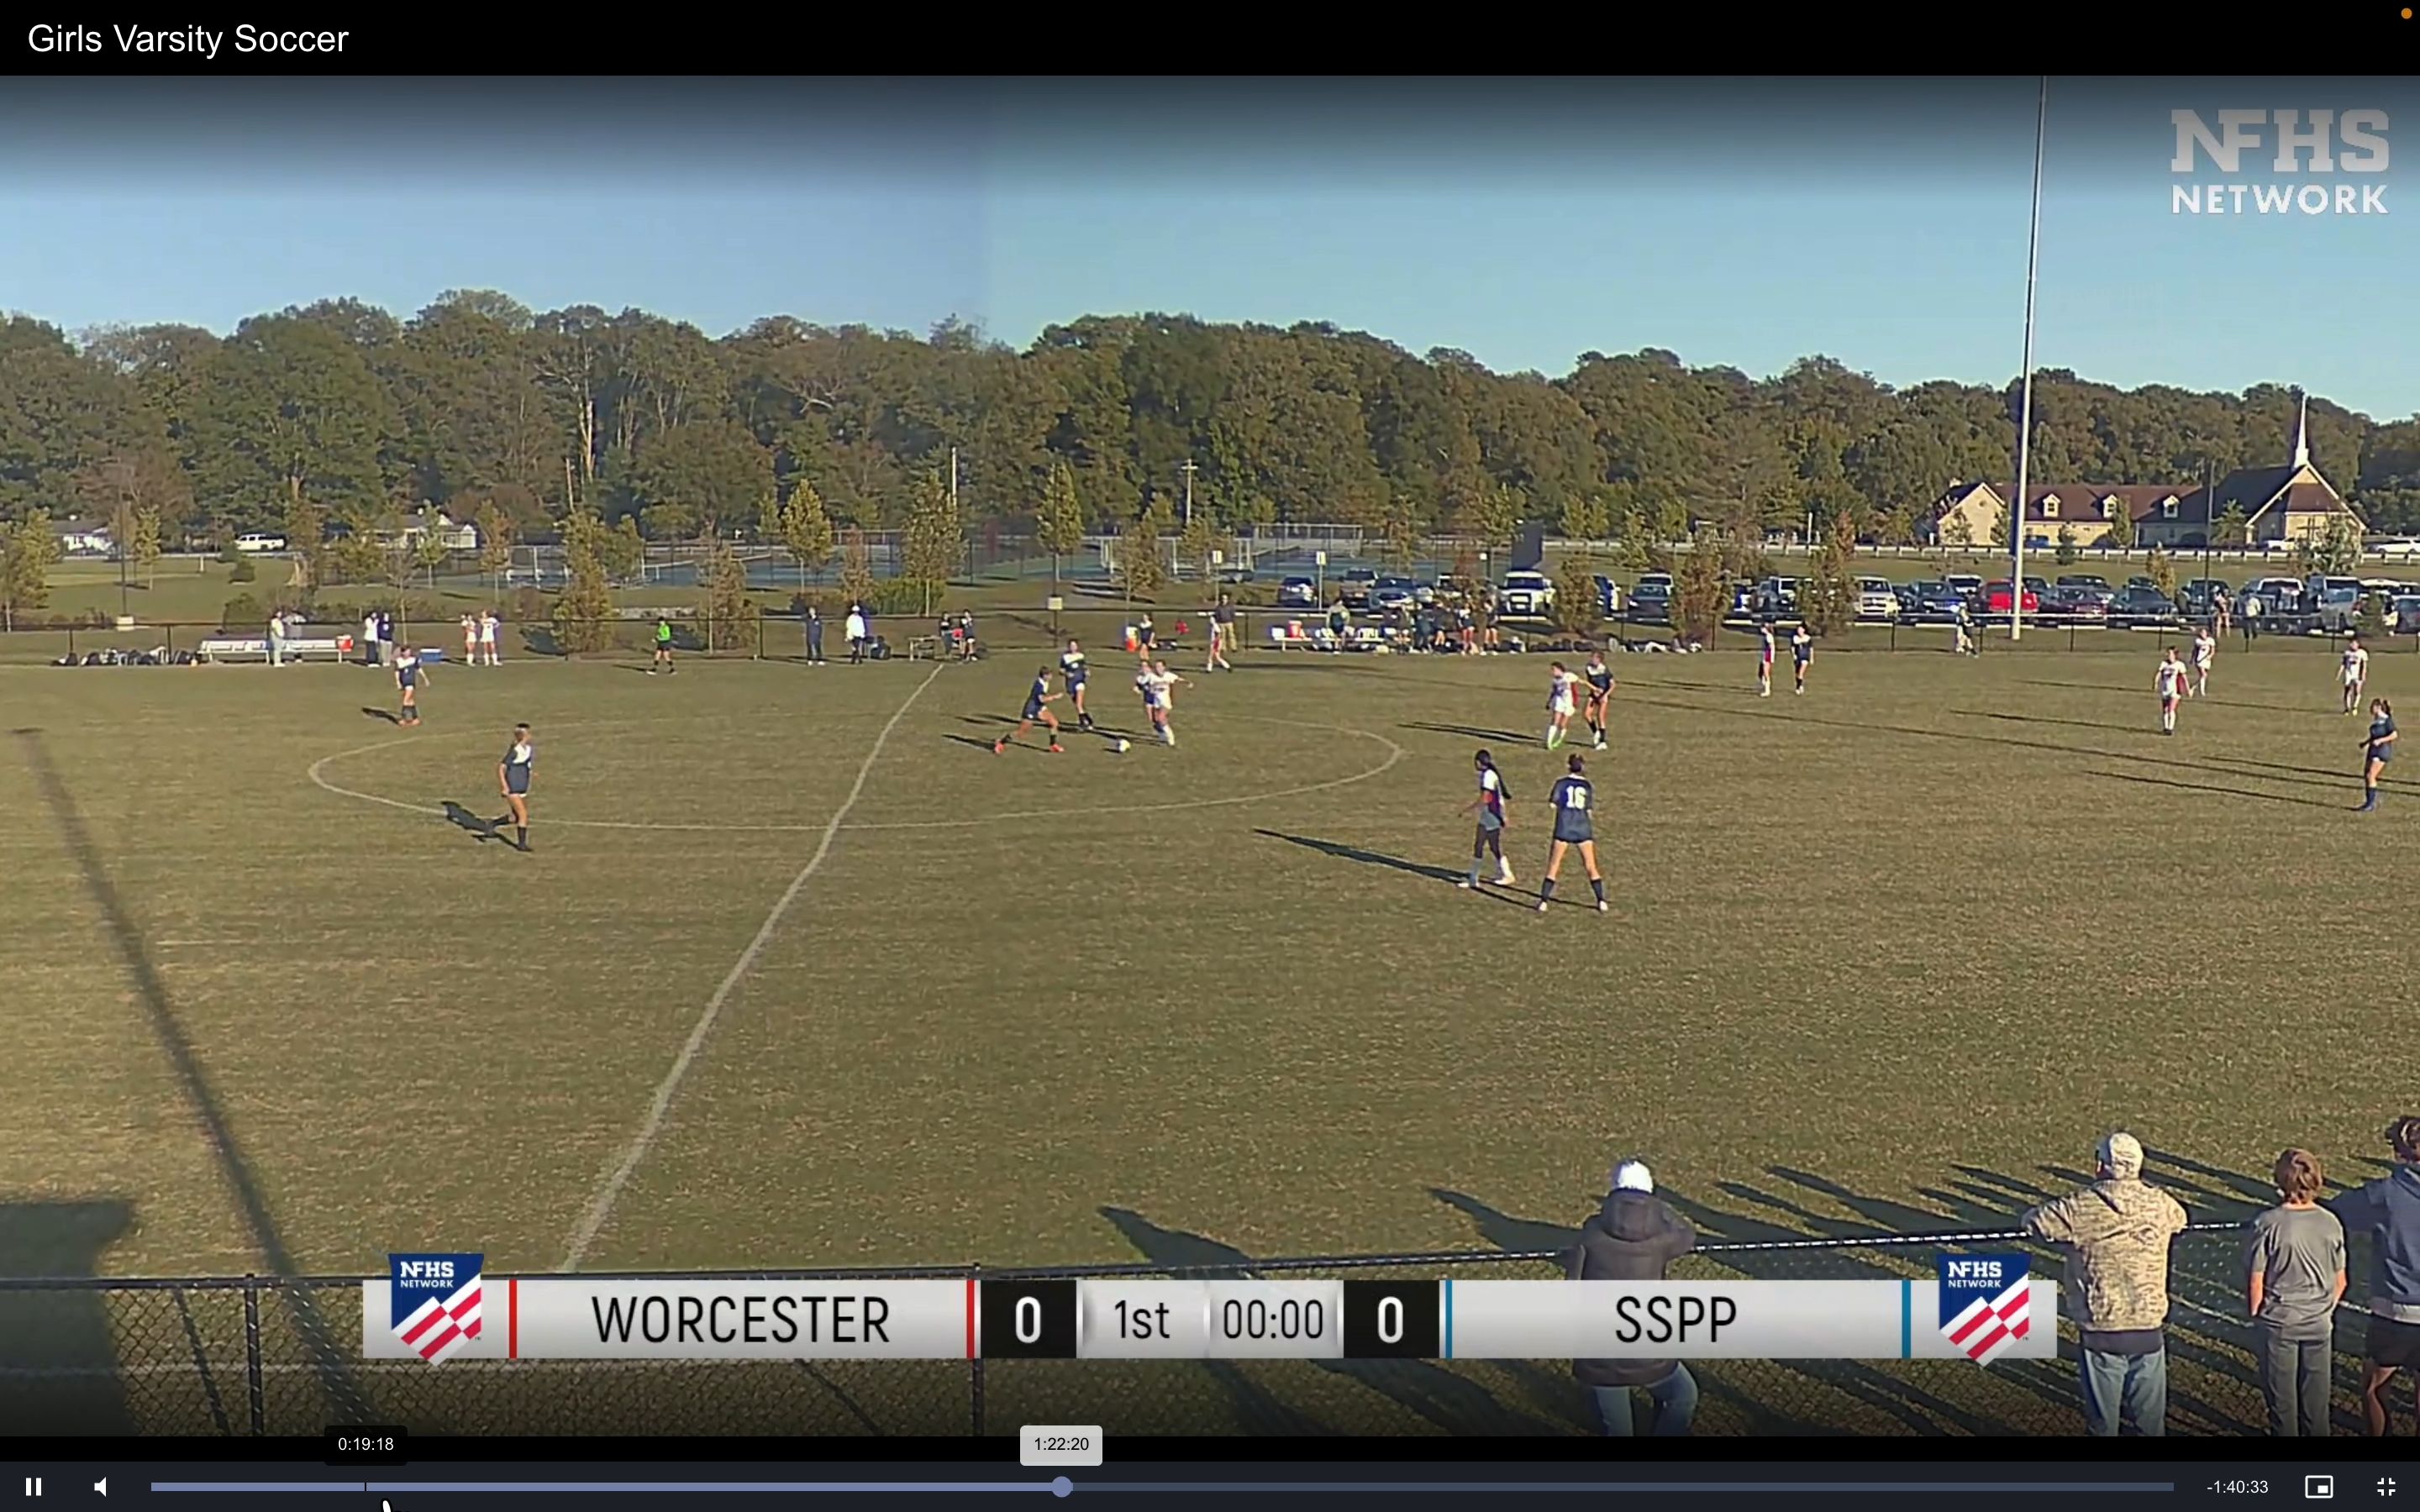Click the WORCESTER team name on scoreboard
The width and height of the screenshot is (2420, 1512).
(740, 1319)
